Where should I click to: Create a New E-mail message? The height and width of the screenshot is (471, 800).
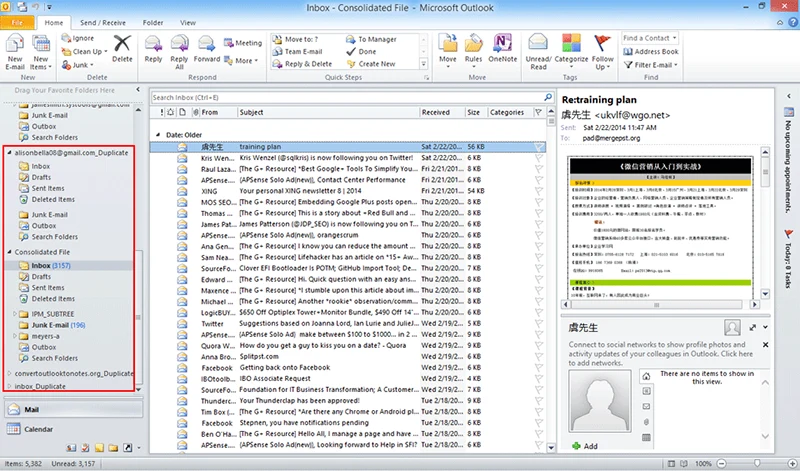point(15,52)
